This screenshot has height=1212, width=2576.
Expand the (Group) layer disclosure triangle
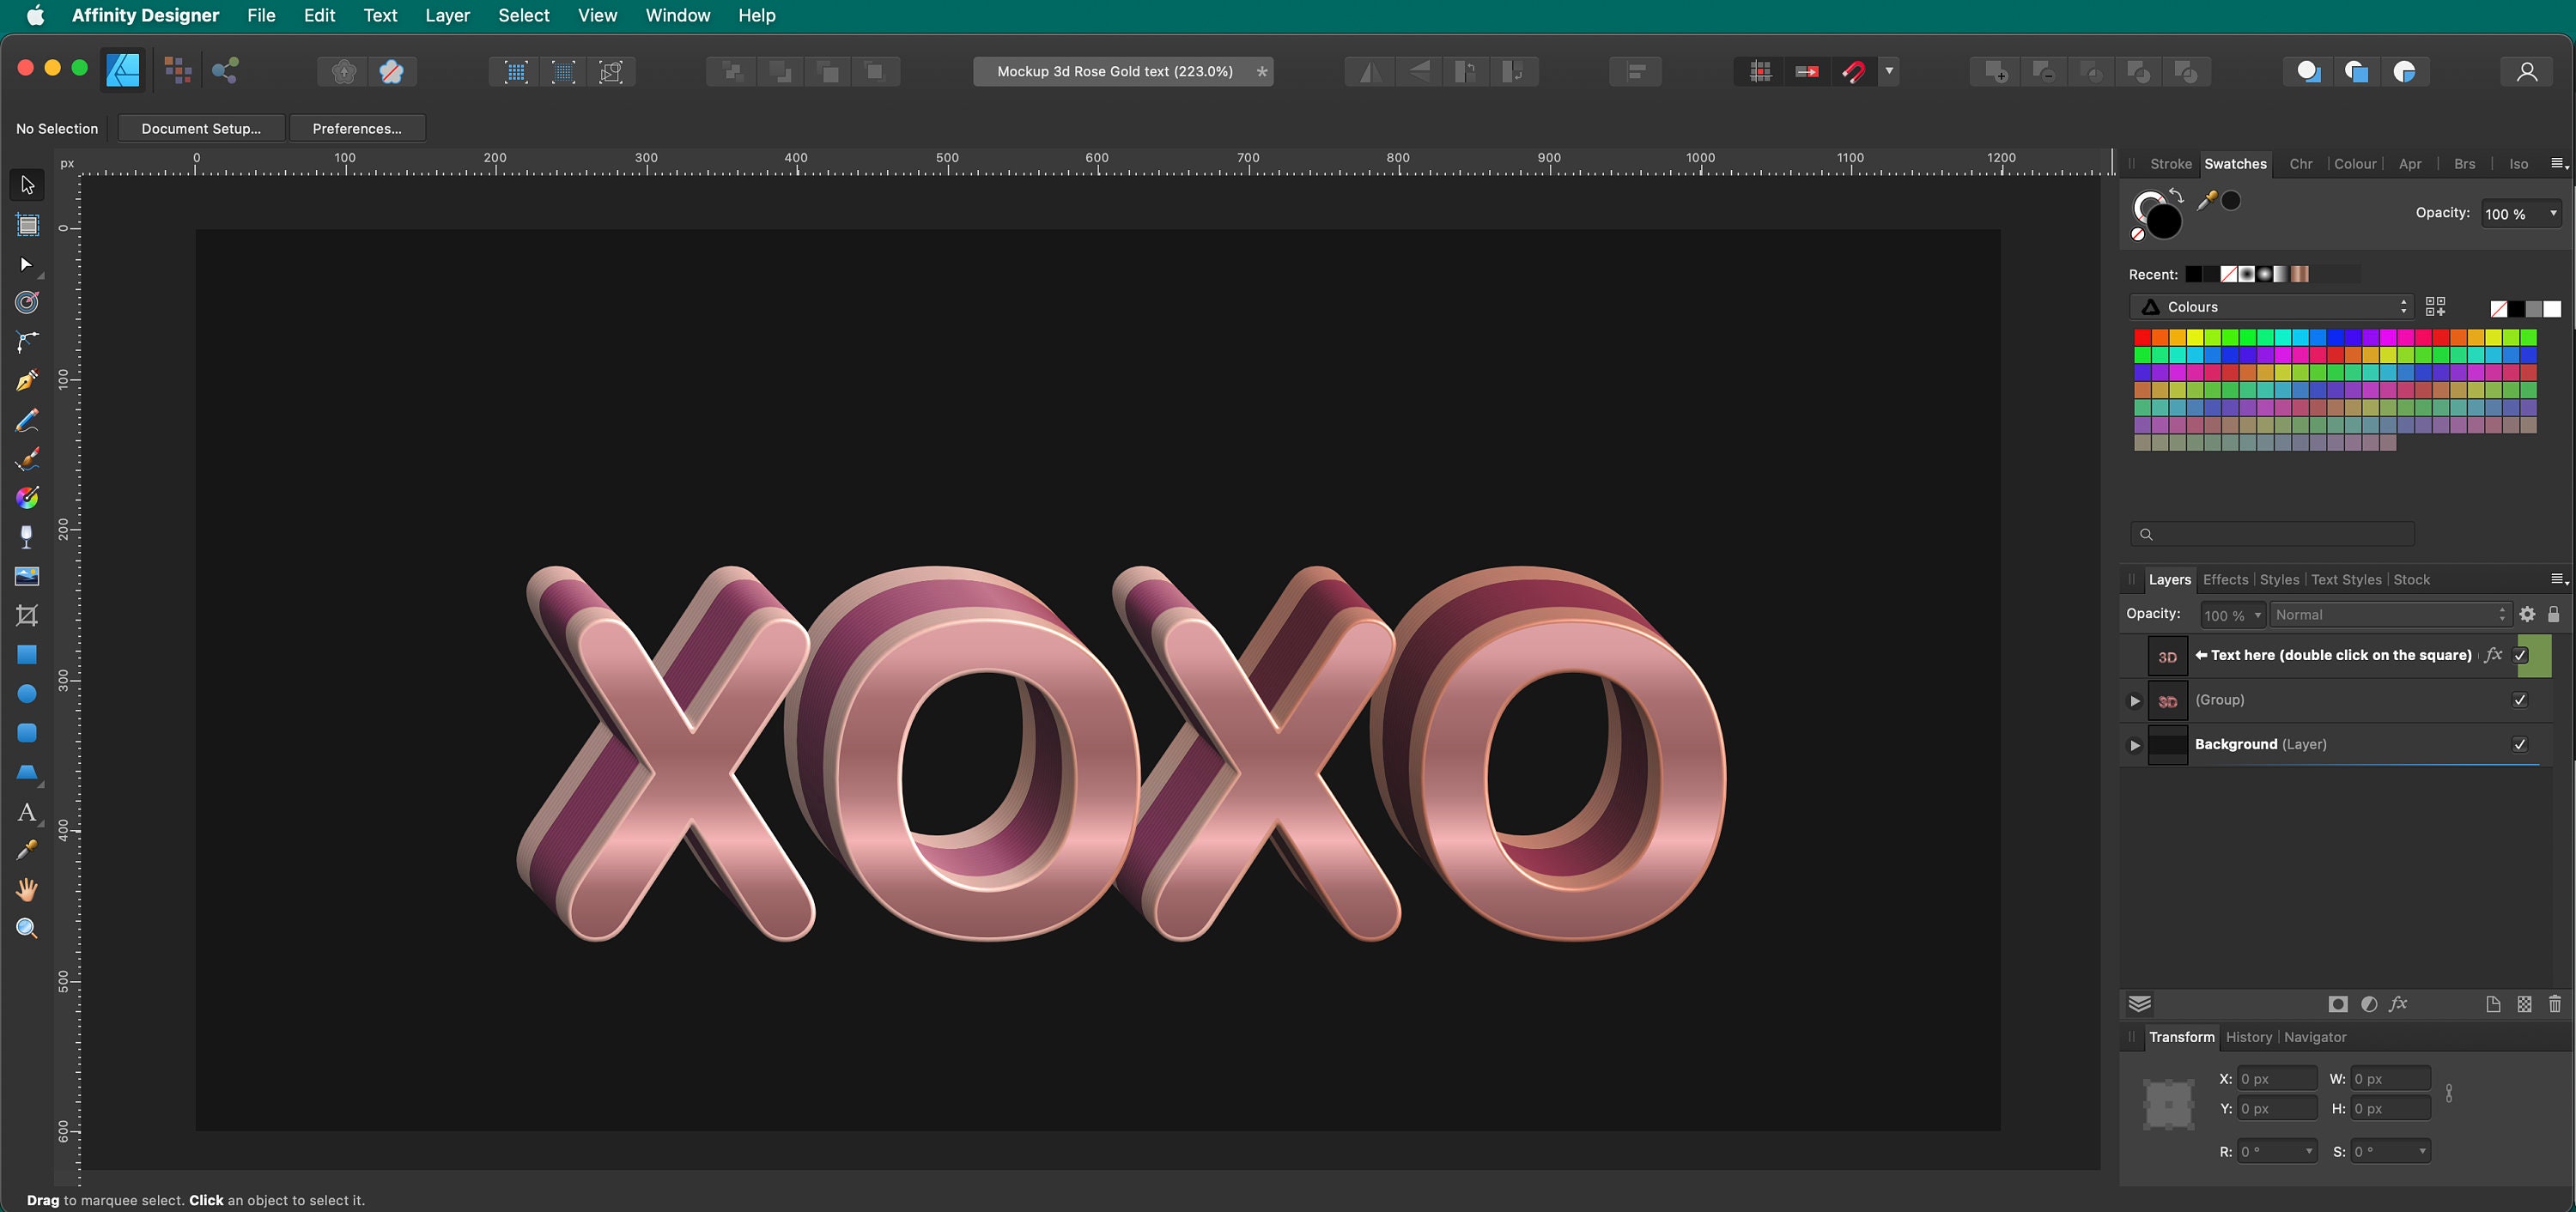[x=2134, y=700]
